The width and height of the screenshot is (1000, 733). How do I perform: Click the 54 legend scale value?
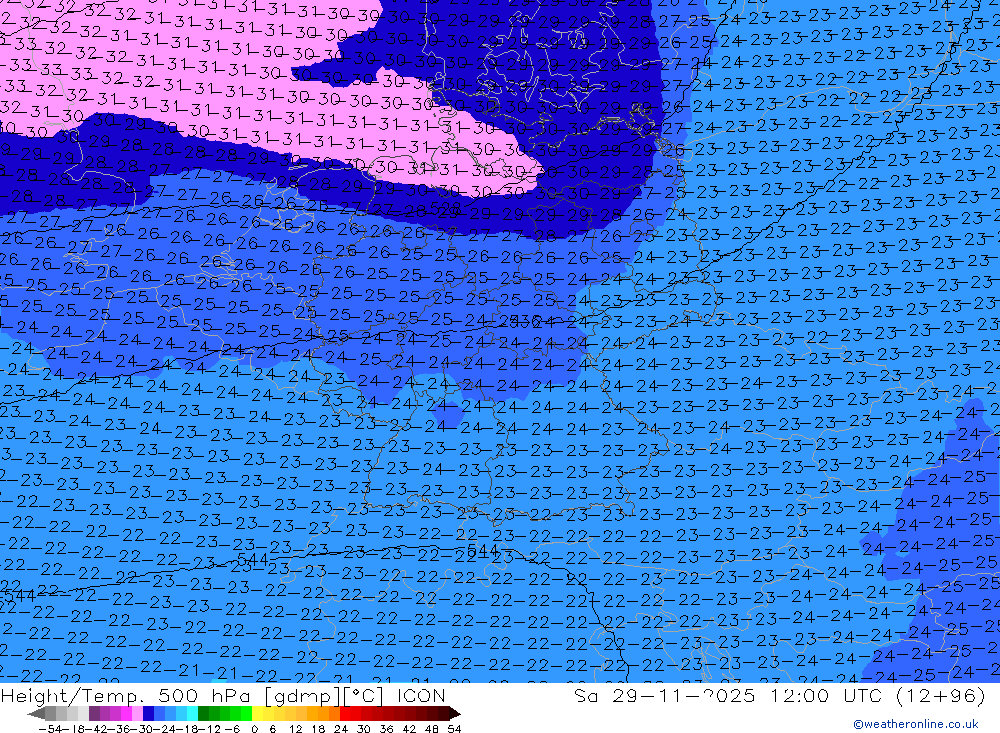tap(454, 729)
